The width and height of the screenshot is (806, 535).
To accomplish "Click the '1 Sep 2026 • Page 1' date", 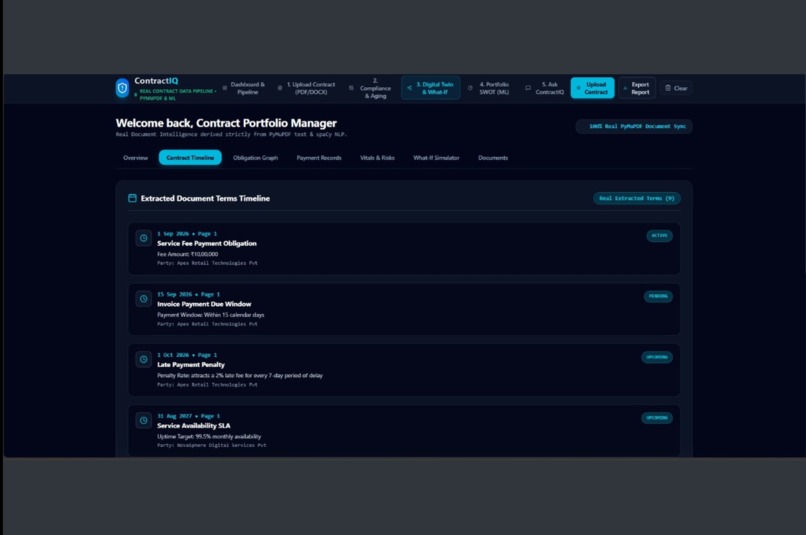I will pos(187,234).
